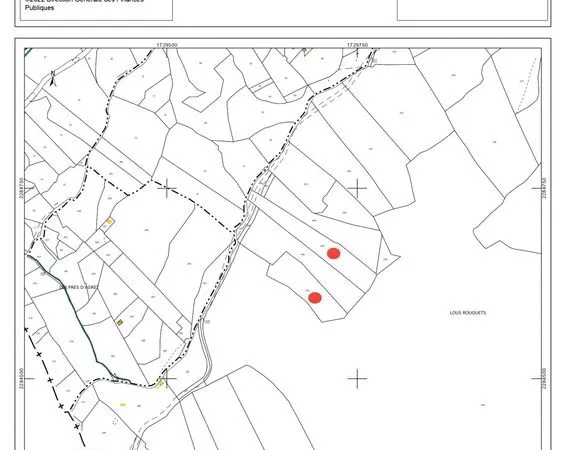
Task: Select the lower red dot marker
Action: pyautogui.click(x=315, y=298)
